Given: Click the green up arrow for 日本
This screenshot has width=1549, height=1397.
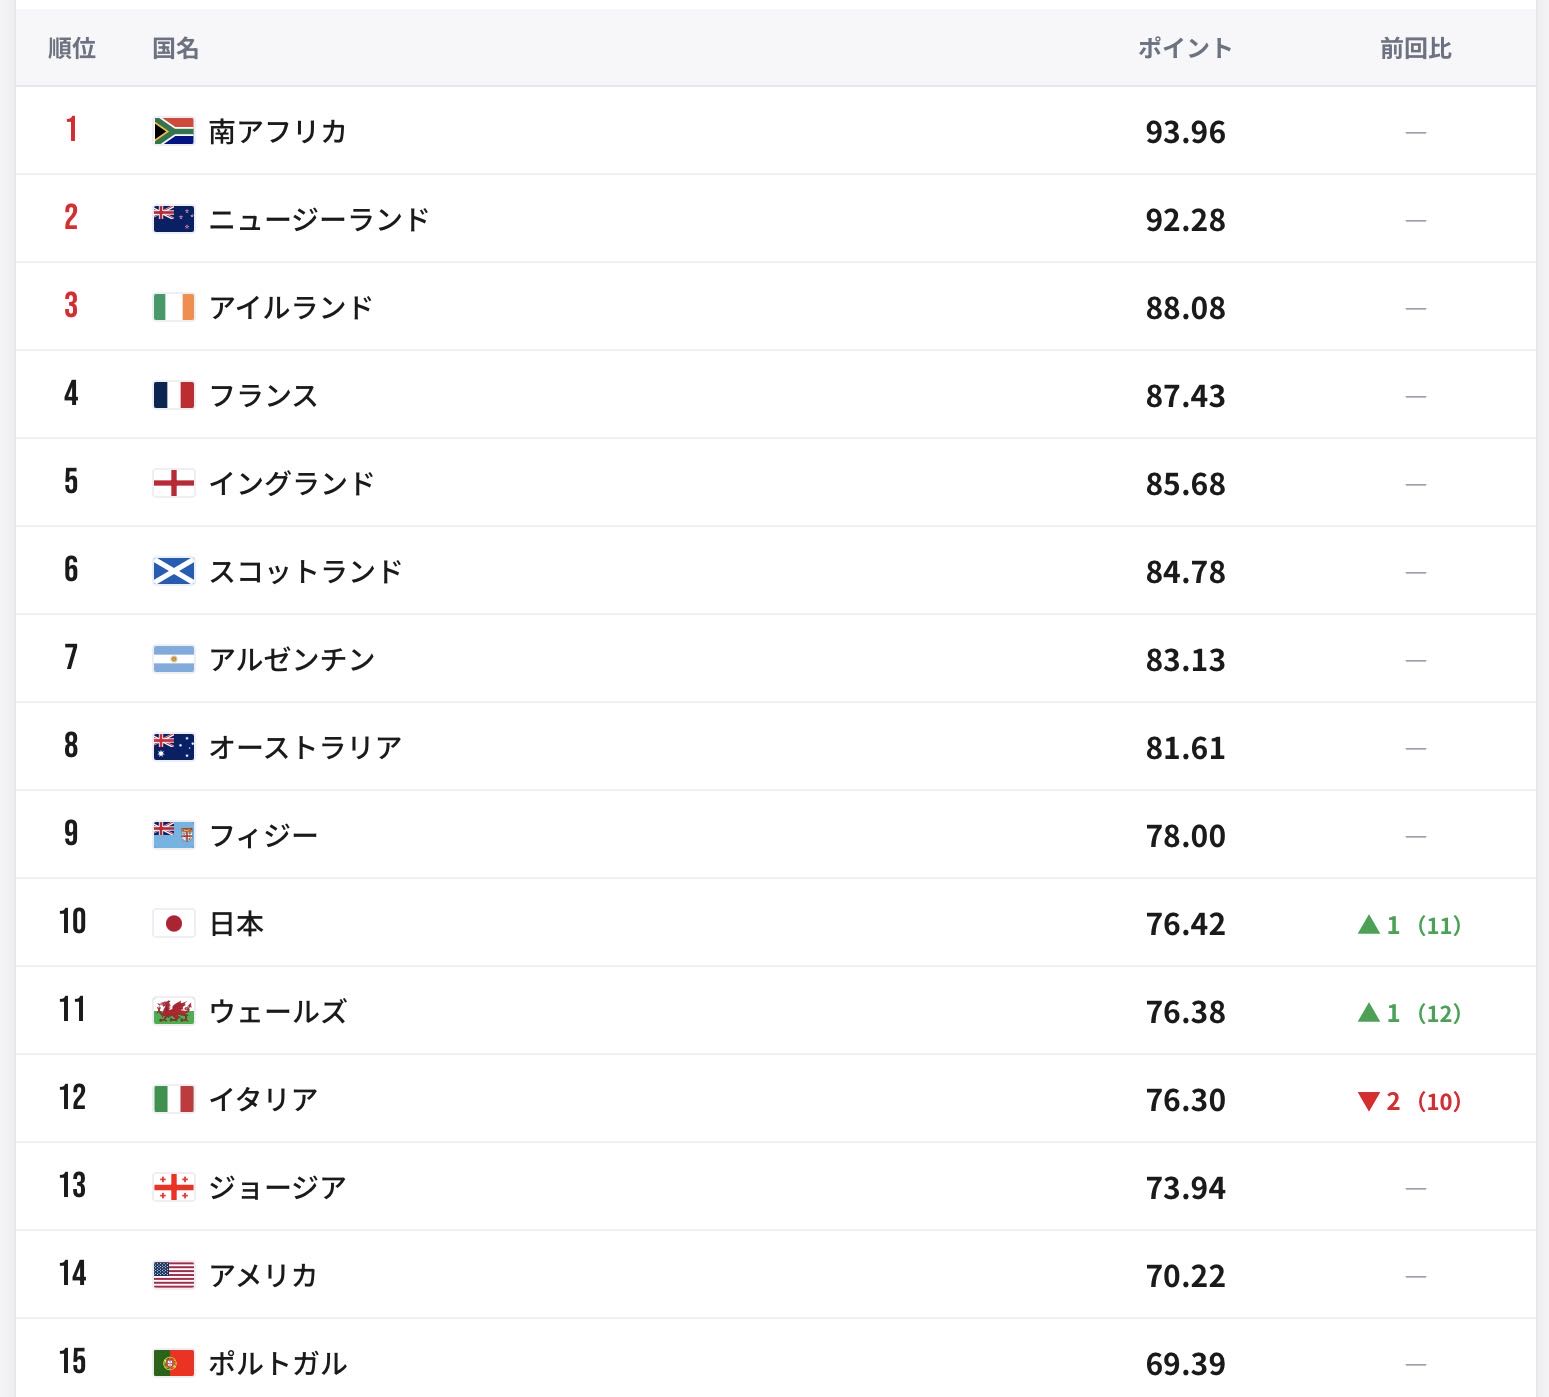Looking at the screenshot, I should click(x=1369, y=925).
